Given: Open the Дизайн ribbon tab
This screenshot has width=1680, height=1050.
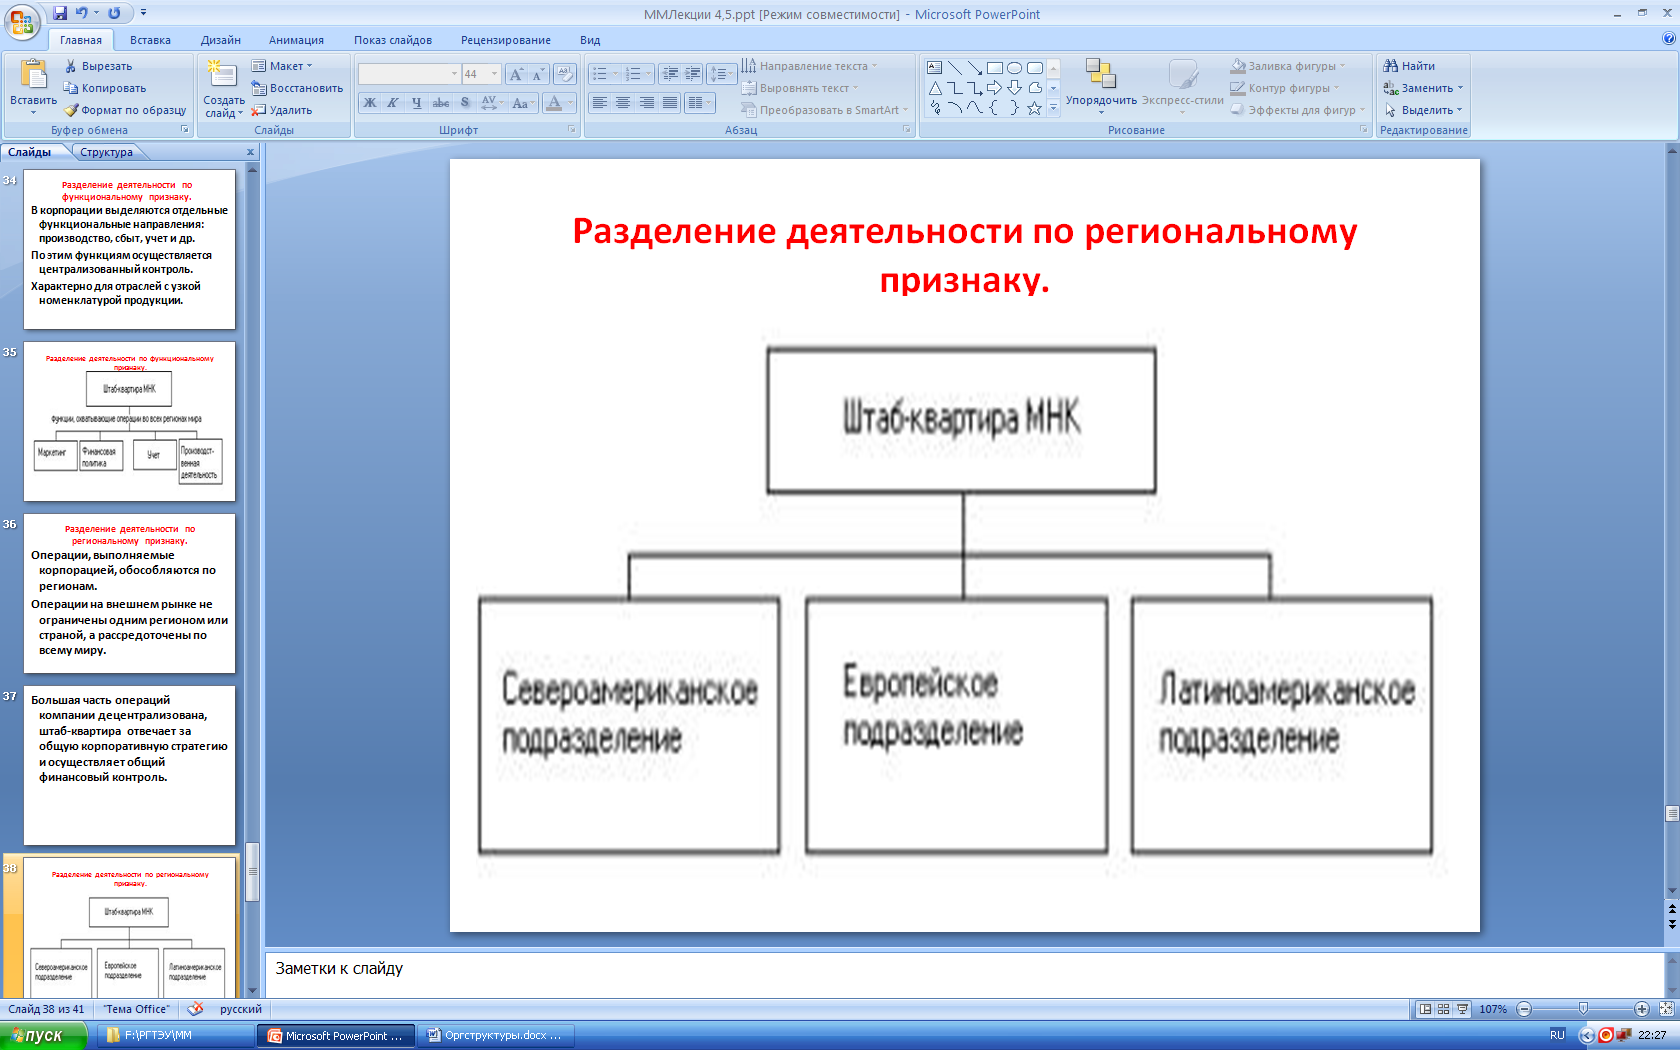Looking at the screenshot, I should 220,40.
